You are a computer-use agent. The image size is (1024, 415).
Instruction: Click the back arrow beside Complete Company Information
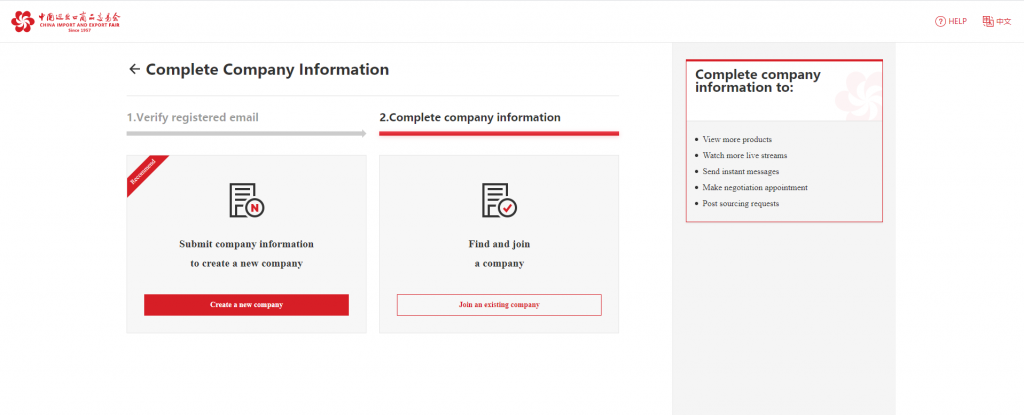(x=135, y=69)
